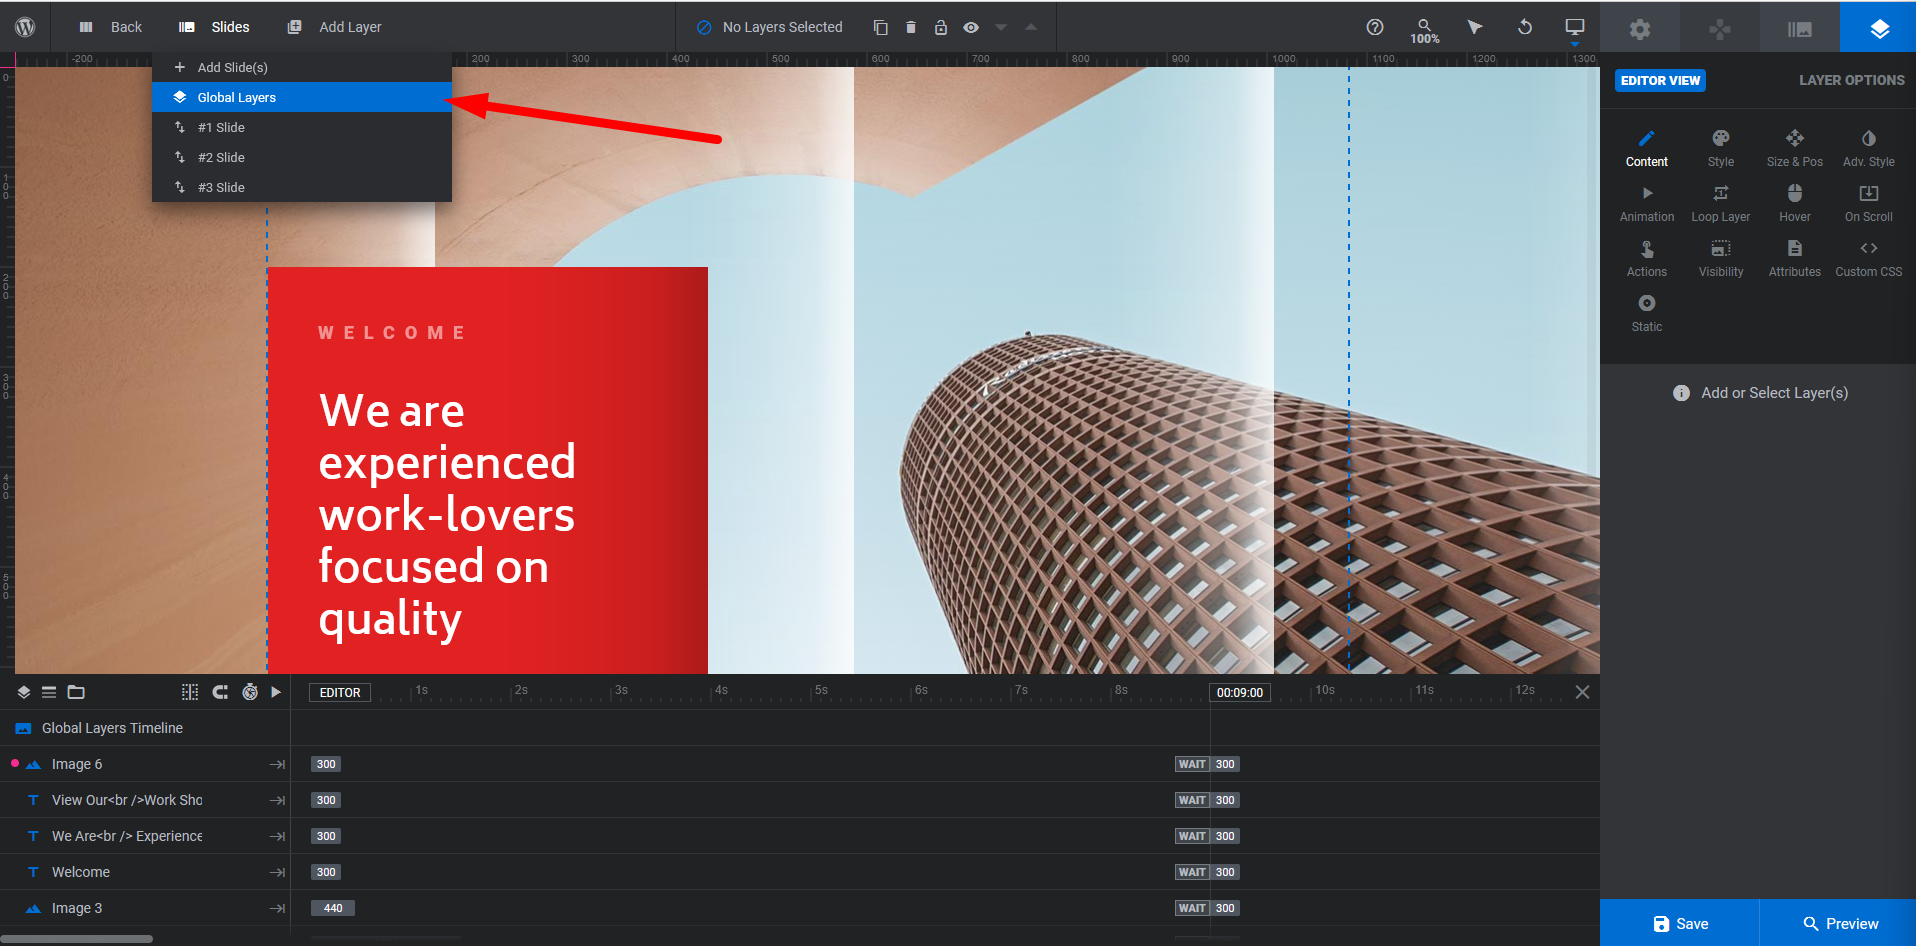
Task: Click the timeline snap magnet icon
Action: click(220, 692)
